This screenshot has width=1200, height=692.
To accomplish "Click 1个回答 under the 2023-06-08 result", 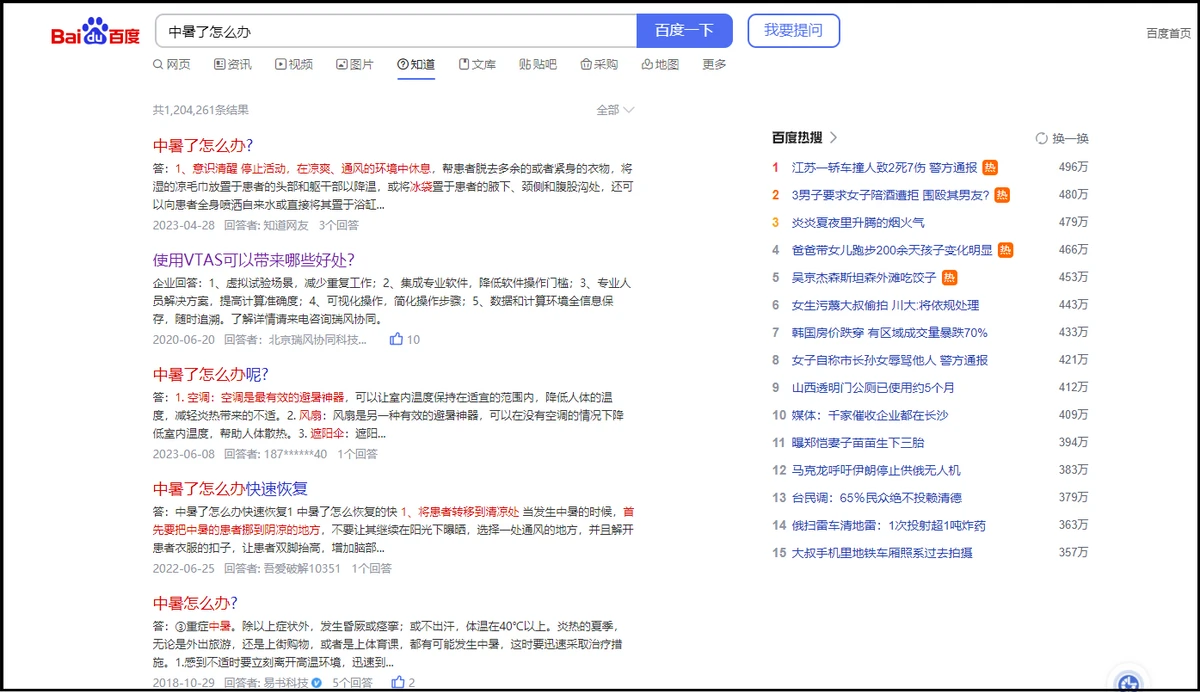I will [357, 454].
